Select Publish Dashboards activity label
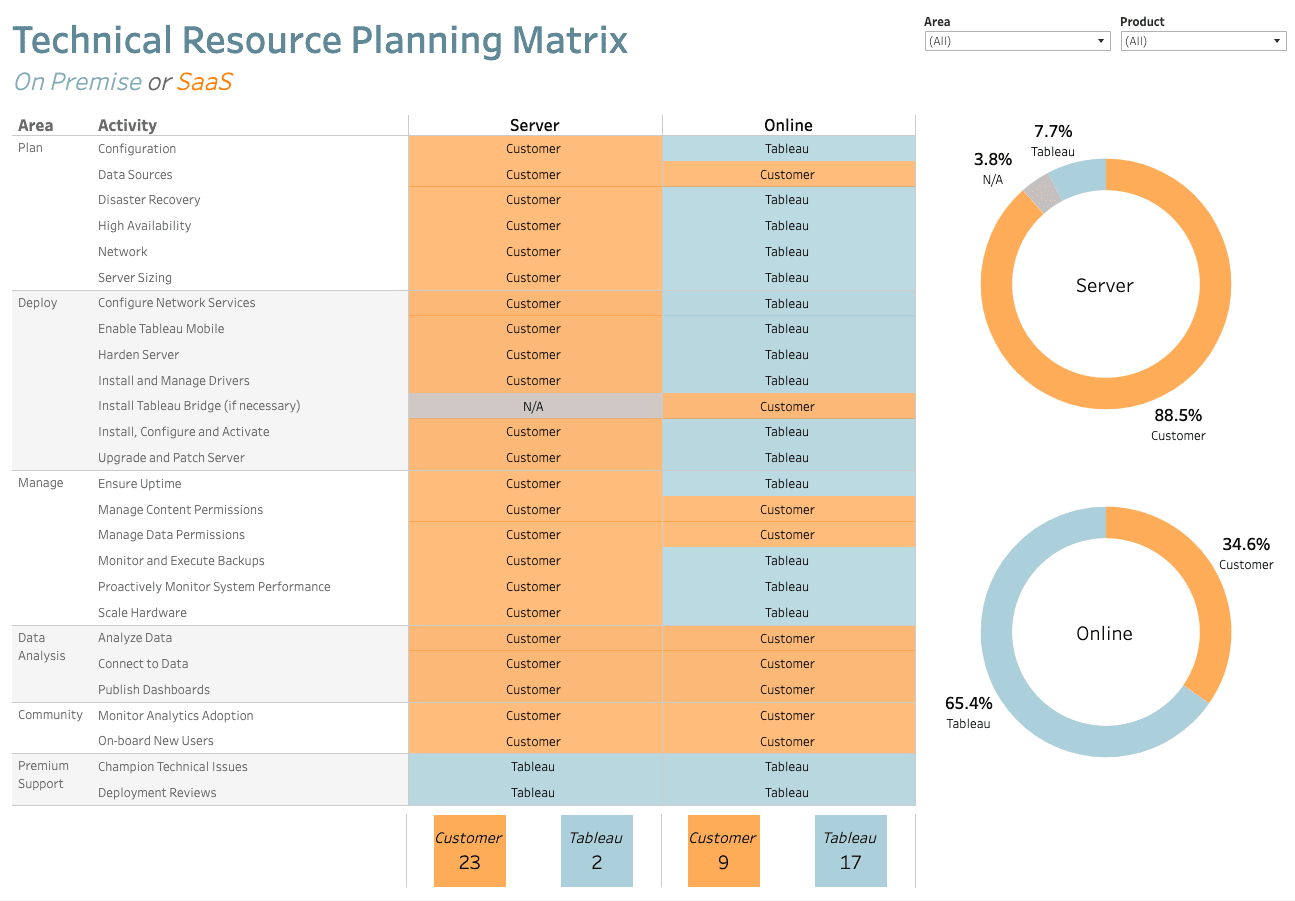Screen dimensions: 1295x901 click(x=154, y=690)
